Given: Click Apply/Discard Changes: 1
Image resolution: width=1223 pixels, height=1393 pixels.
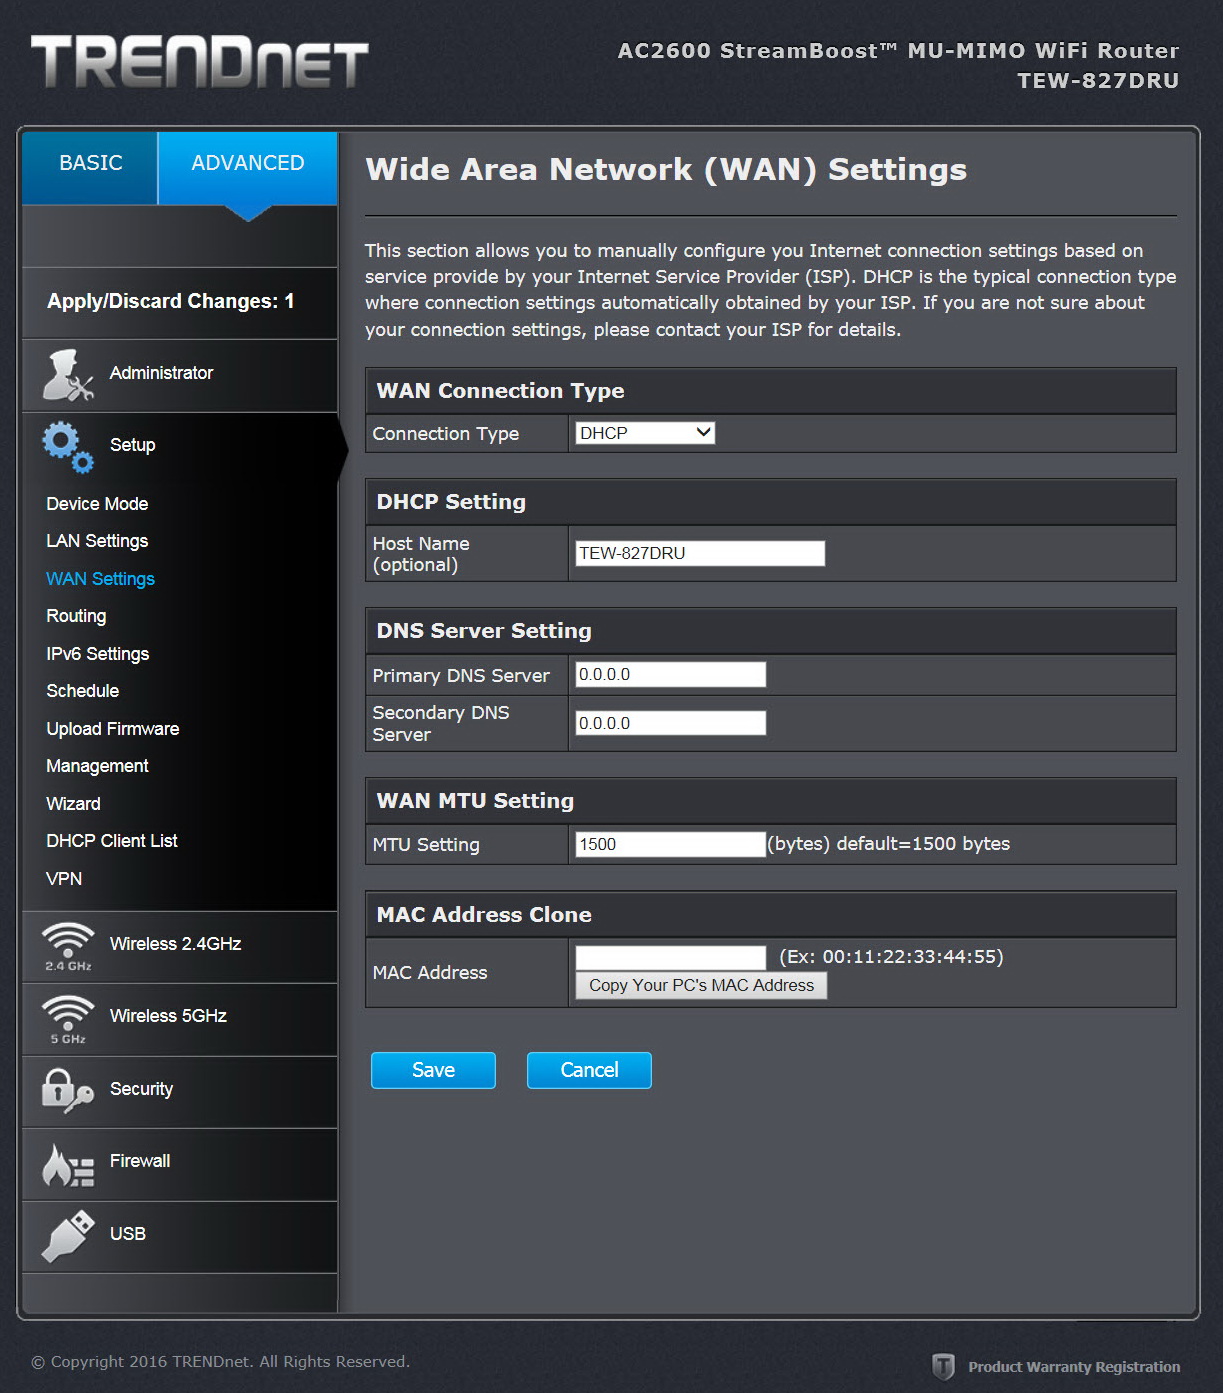Looking at the screenshot, I should [x=171, y=301].
